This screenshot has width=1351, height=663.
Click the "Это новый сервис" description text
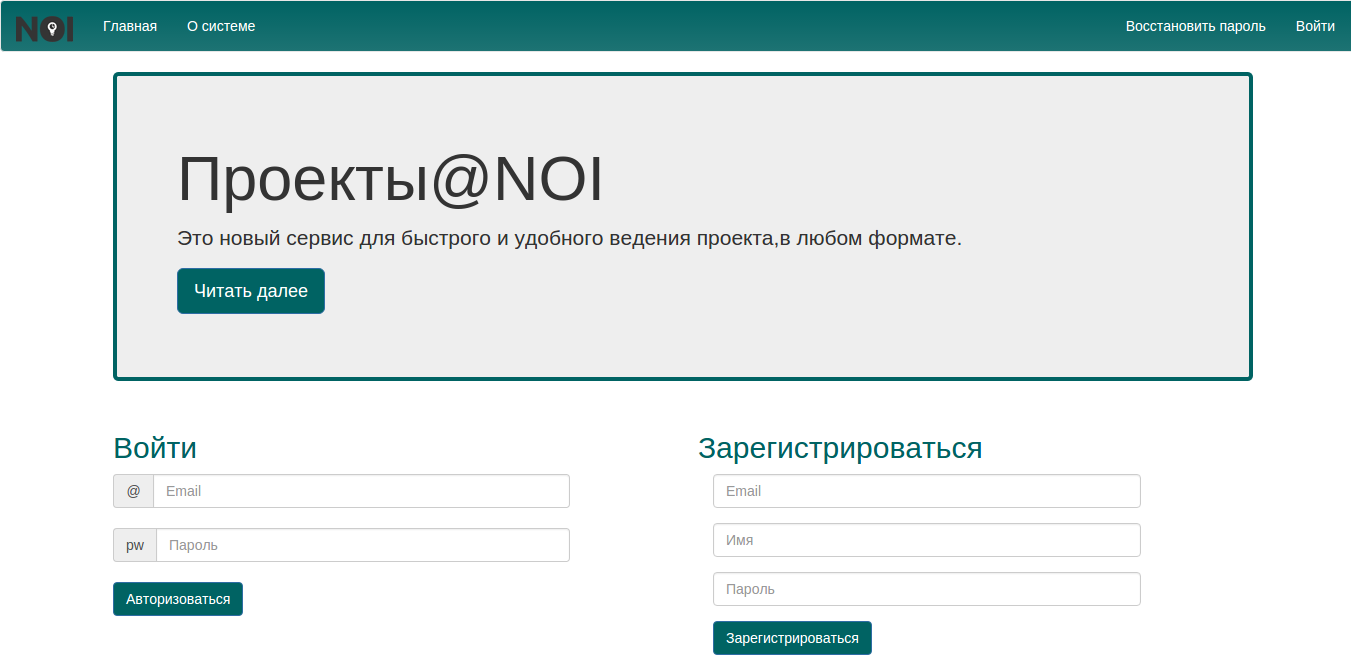click(569, 239)
